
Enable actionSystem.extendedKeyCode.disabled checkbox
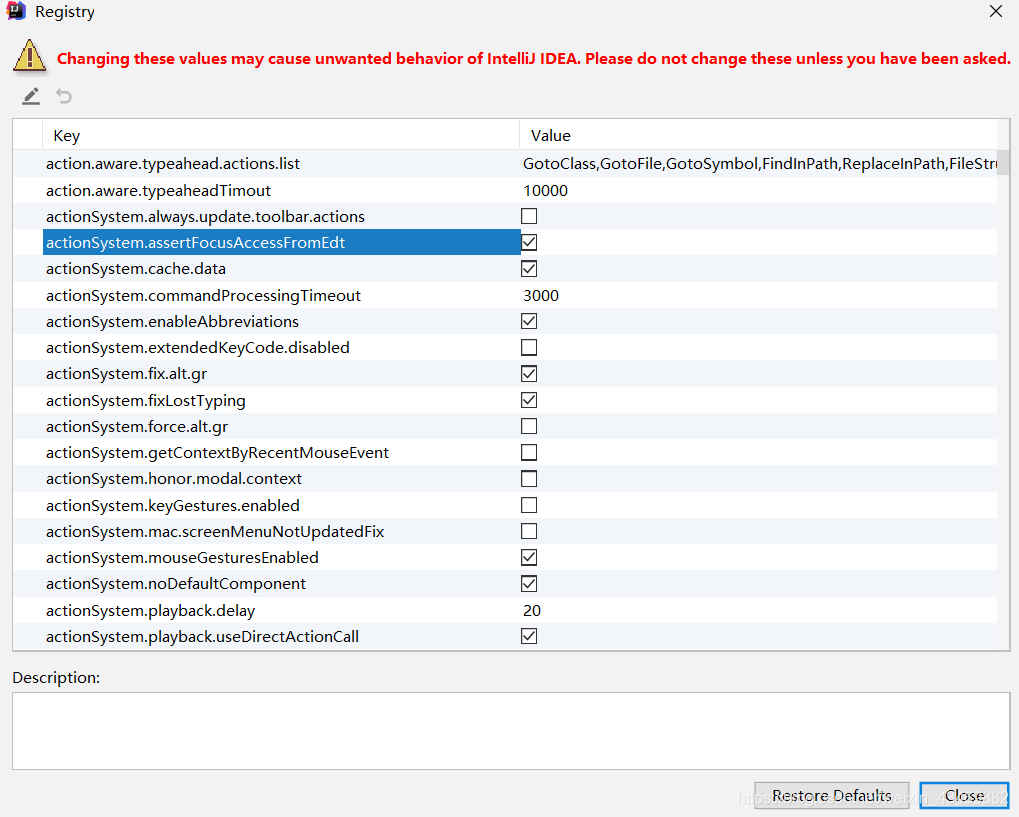click(529, 347)
